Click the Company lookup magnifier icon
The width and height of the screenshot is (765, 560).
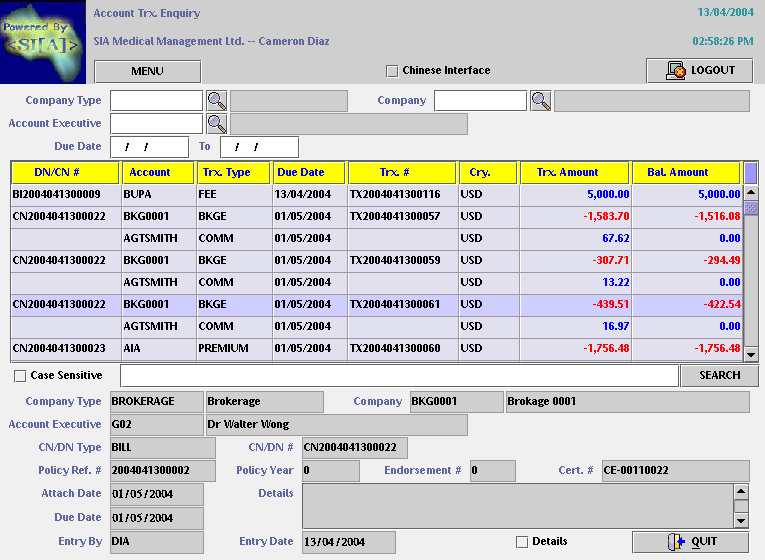point(540,100)
